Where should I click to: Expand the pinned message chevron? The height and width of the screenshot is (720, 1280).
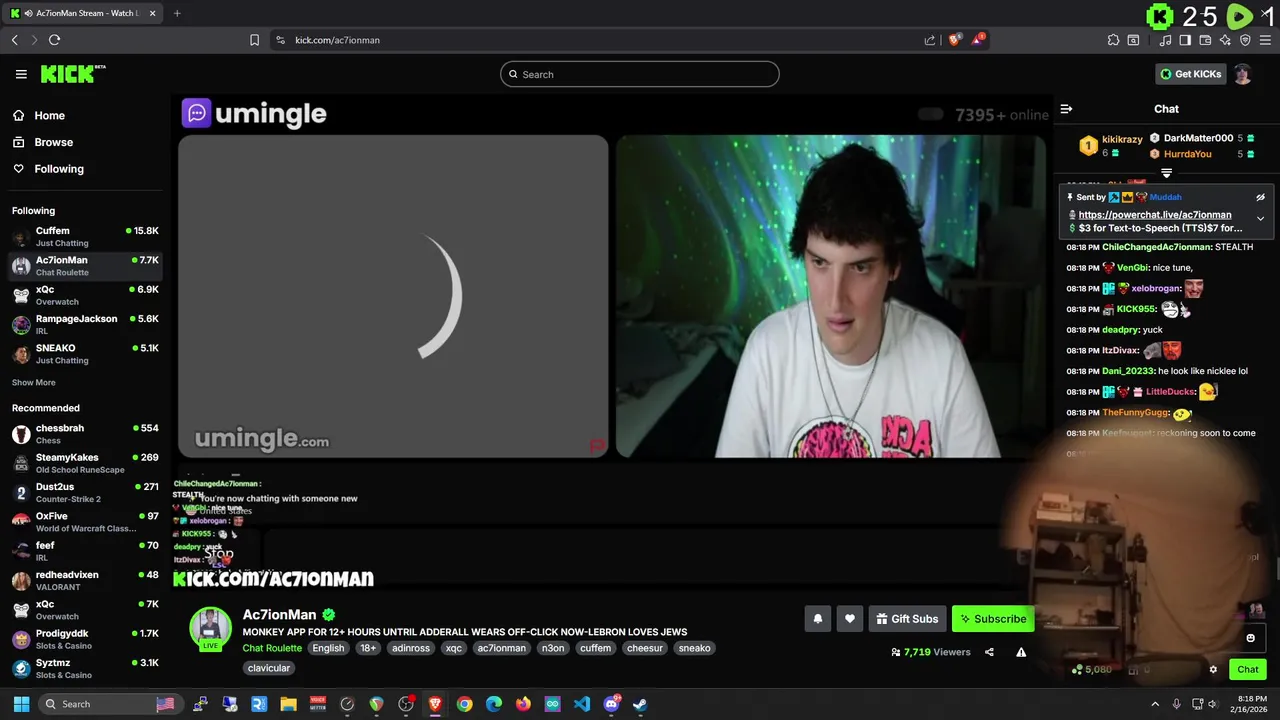point(1260,218)
